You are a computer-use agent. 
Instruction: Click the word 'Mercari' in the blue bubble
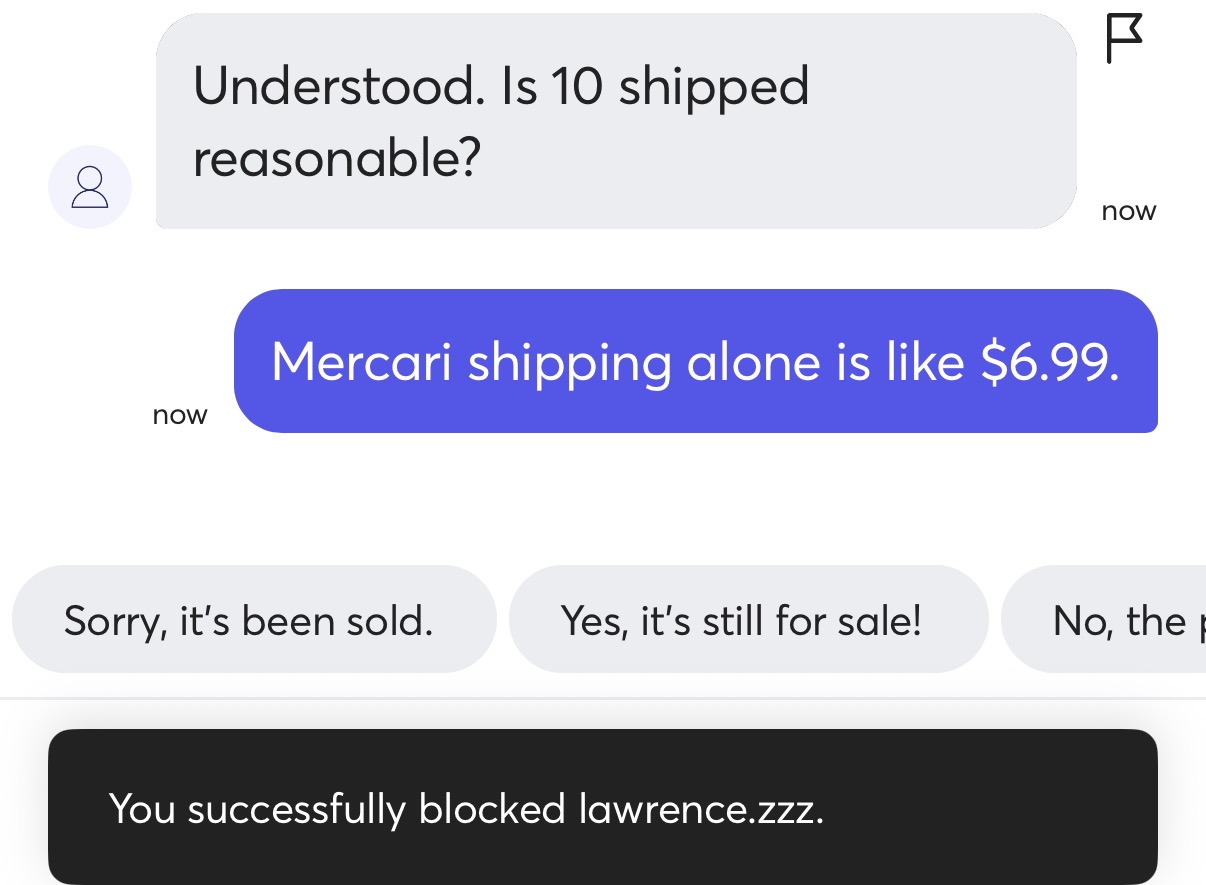361,361
